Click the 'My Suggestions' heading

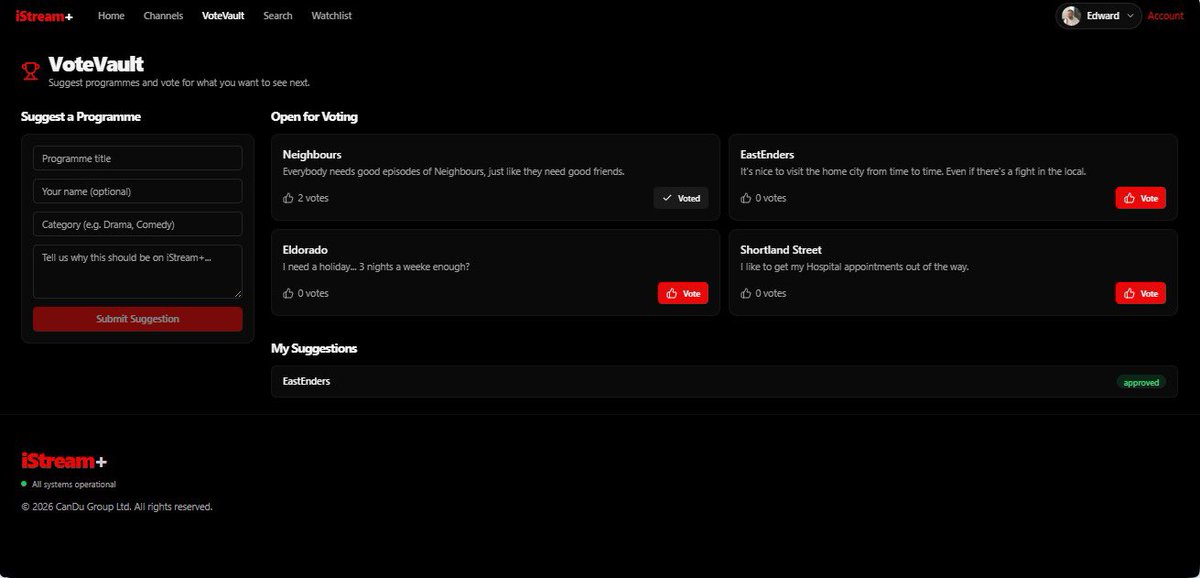(x=314, y=349)
